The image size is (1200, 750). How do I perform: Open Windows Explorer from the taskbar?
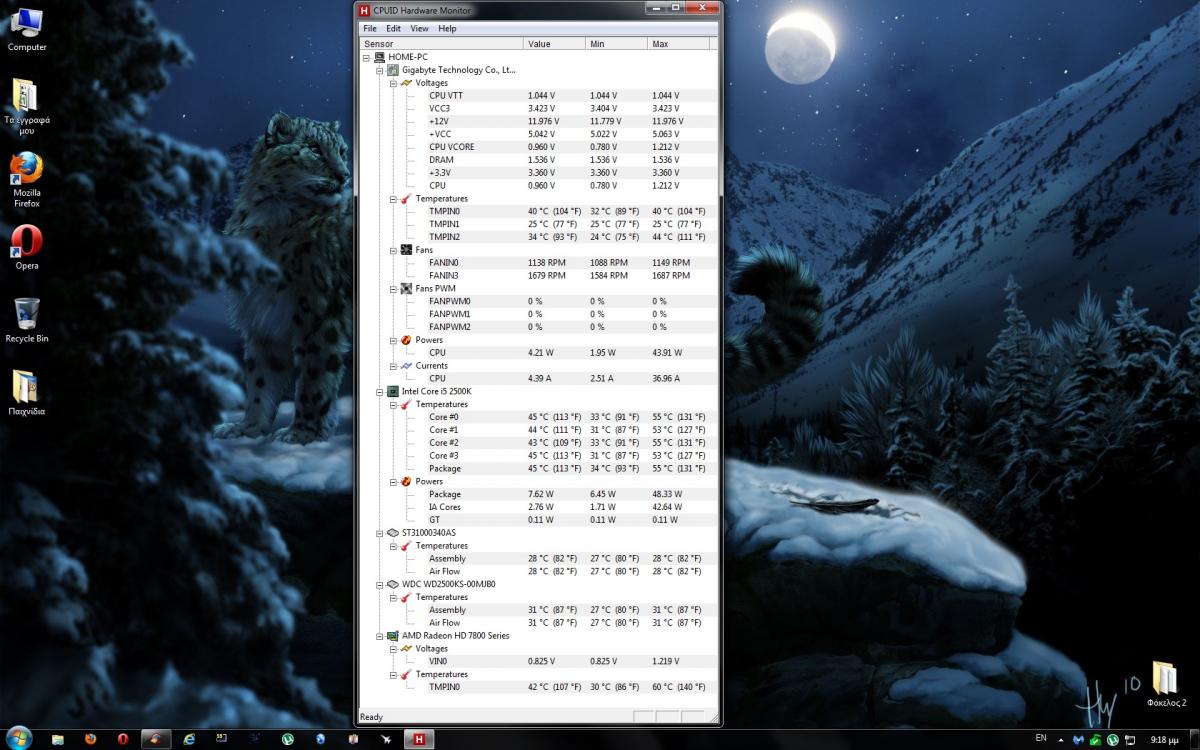click(x=58, y=739)
